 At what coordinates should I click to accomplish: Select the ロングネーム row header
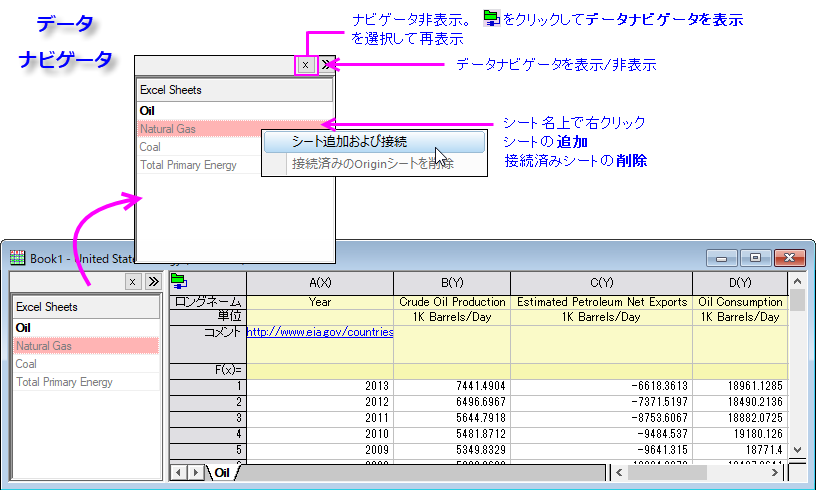click(x=208, y=302)
